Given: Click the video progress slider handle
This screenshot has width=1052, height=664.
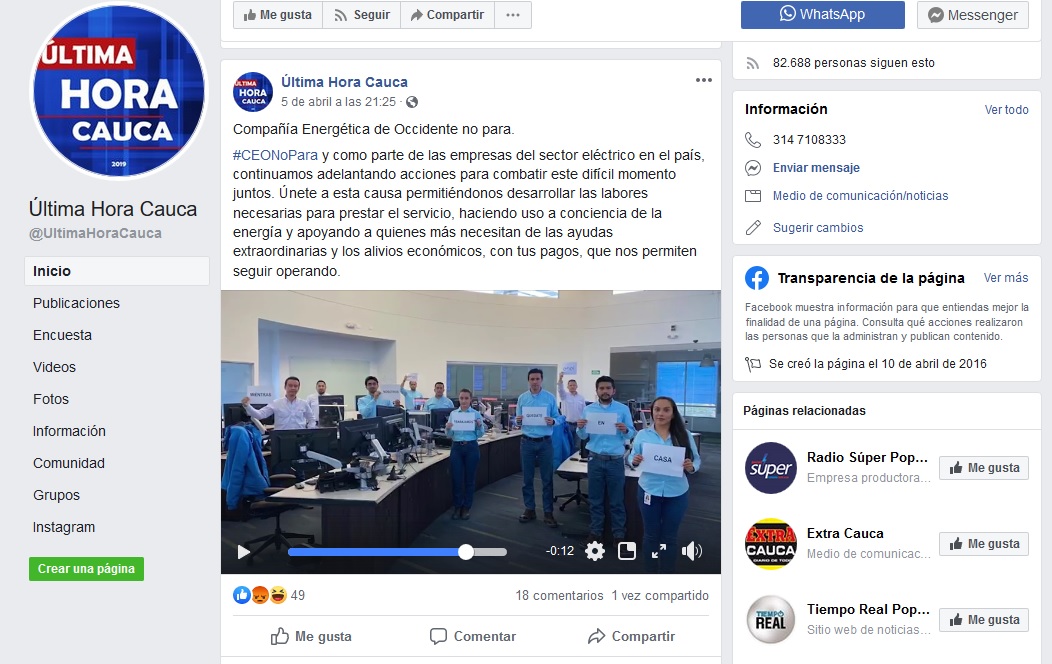Looking at the screenshot, I should [x=466, y=552].
